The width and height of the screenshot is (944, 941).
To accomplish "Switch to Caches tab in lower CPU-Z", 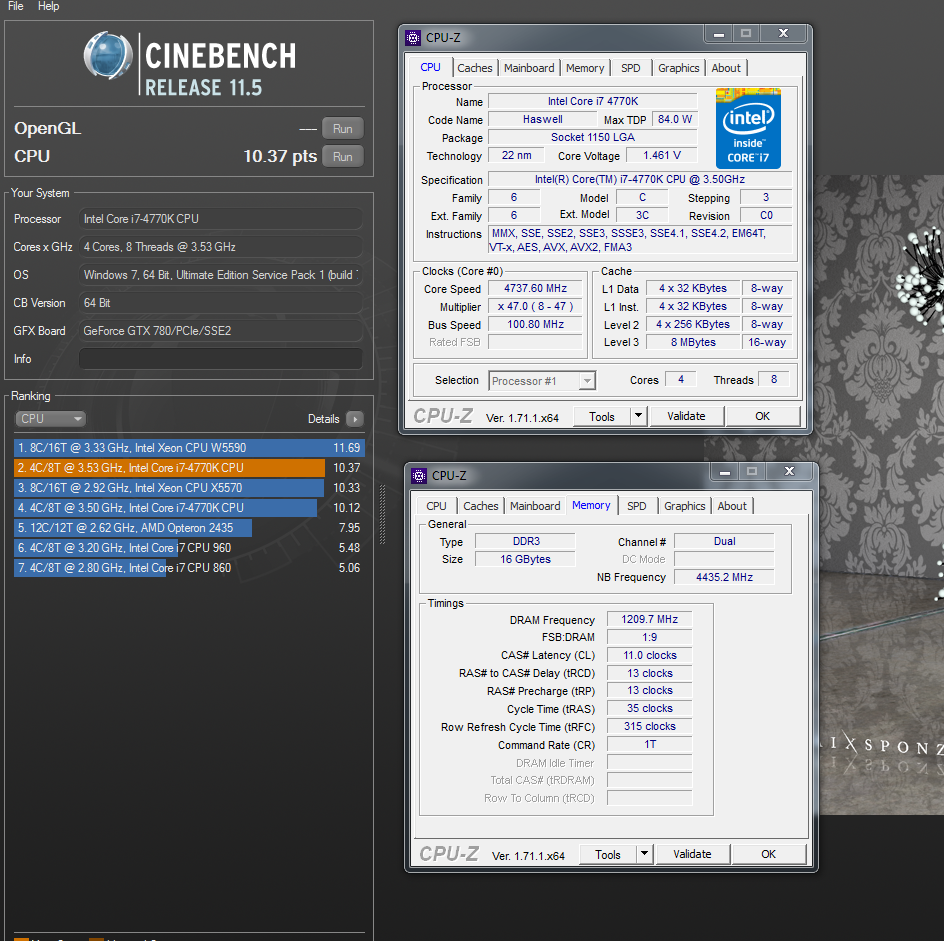I will tap(480, 506).
